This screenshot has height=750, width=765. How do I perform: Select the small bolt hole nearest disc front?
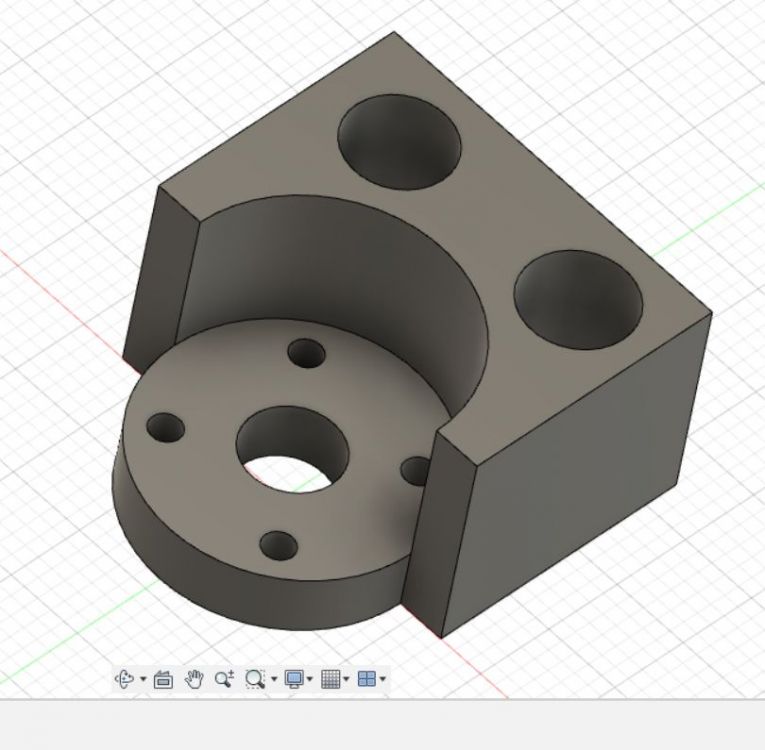279,546
